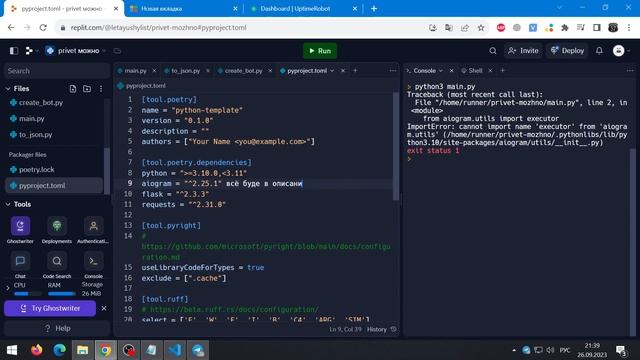The image size is (640, 360).
Task: Select pyproject.toml in file tree
Action: pyautogui.click(x=54, y=185)
